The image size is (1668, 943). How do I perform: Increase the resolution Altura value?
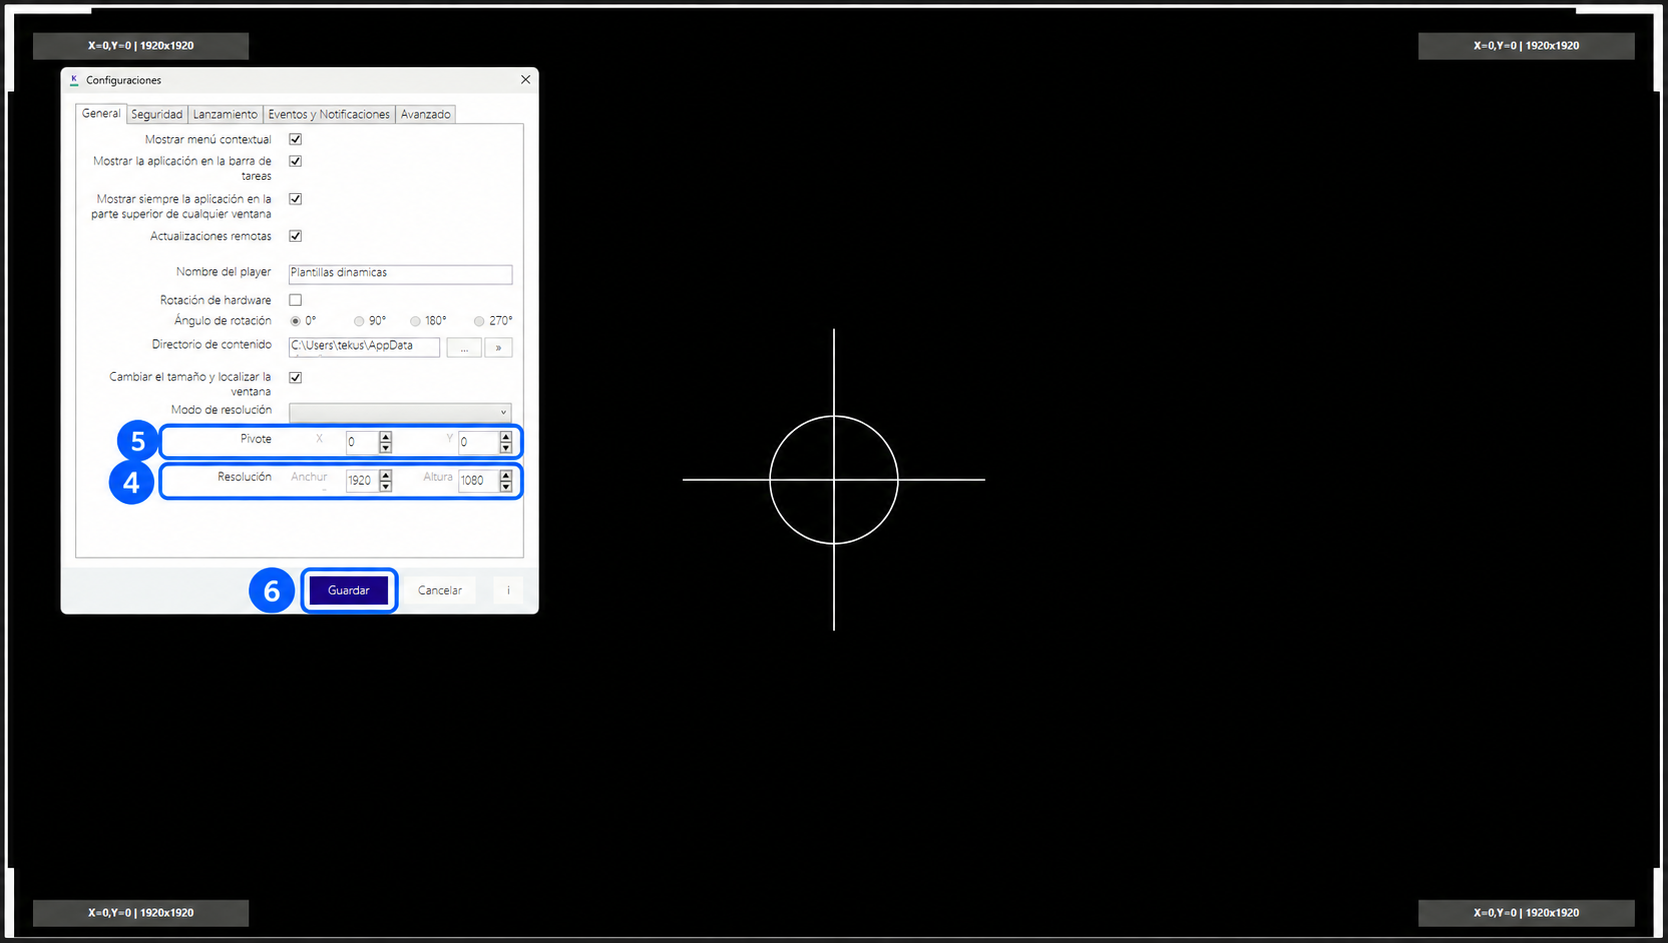pyautogui.click(x=506, y=475)
